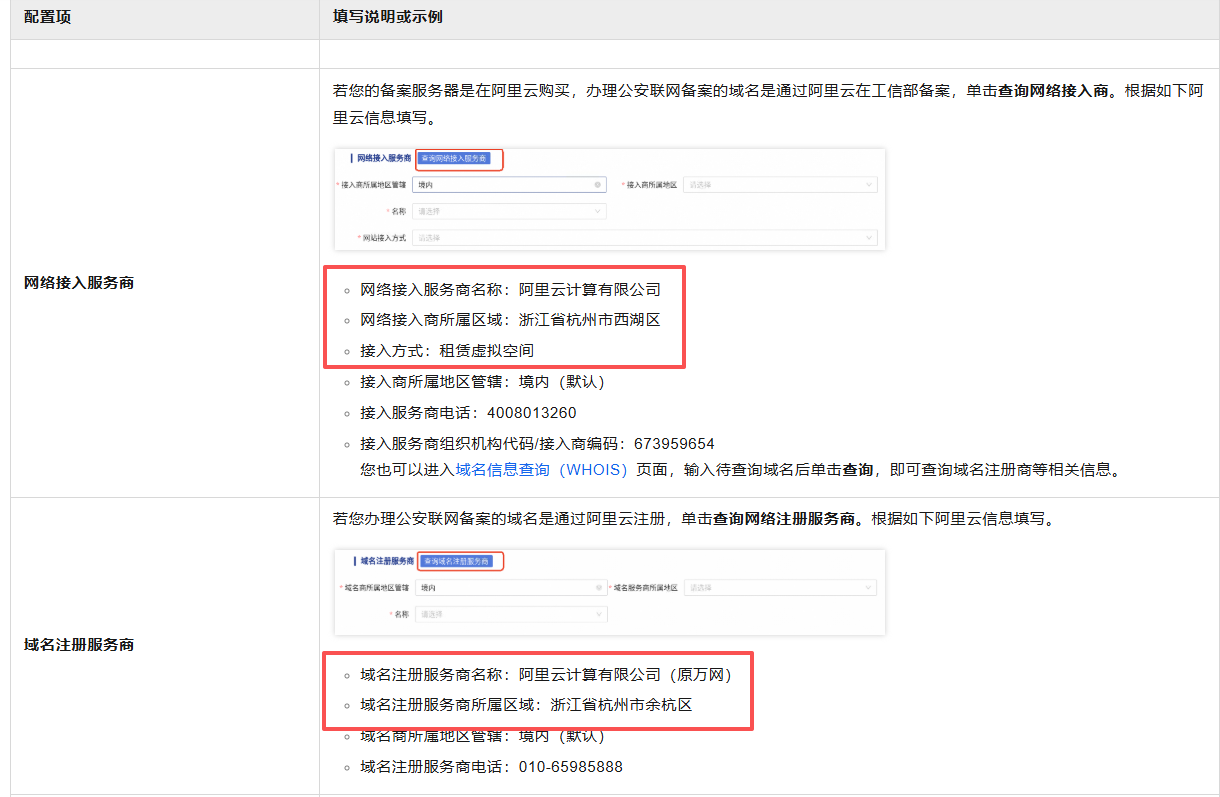This screenshot has height=797, width=1220.
Task: Select the 域名注册服务商 row label in left column
Action: (x=79, y=645)
